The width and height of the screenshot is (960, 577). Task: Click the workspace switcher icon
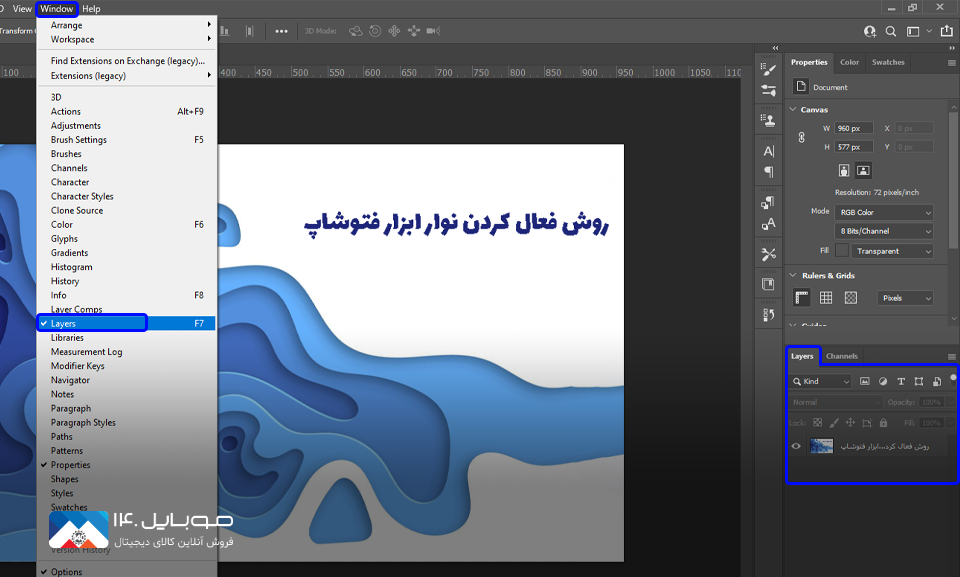[x=913, y=31]
